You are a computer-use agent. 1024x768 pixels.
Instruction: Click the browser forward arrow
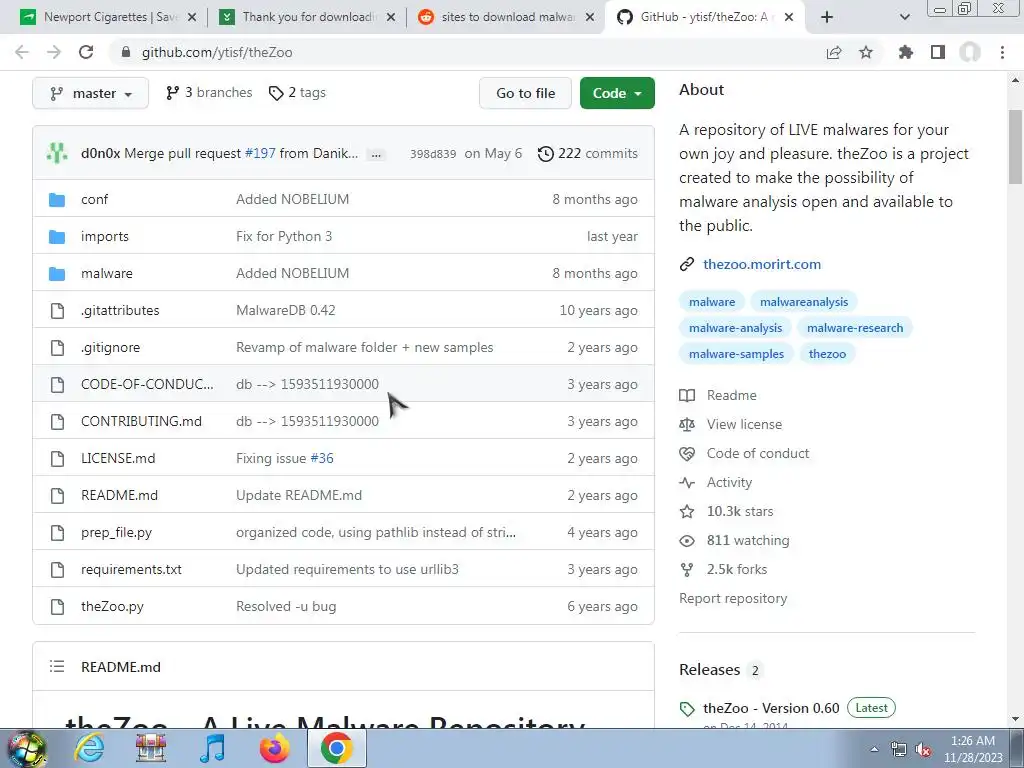(x=54, y=52)
